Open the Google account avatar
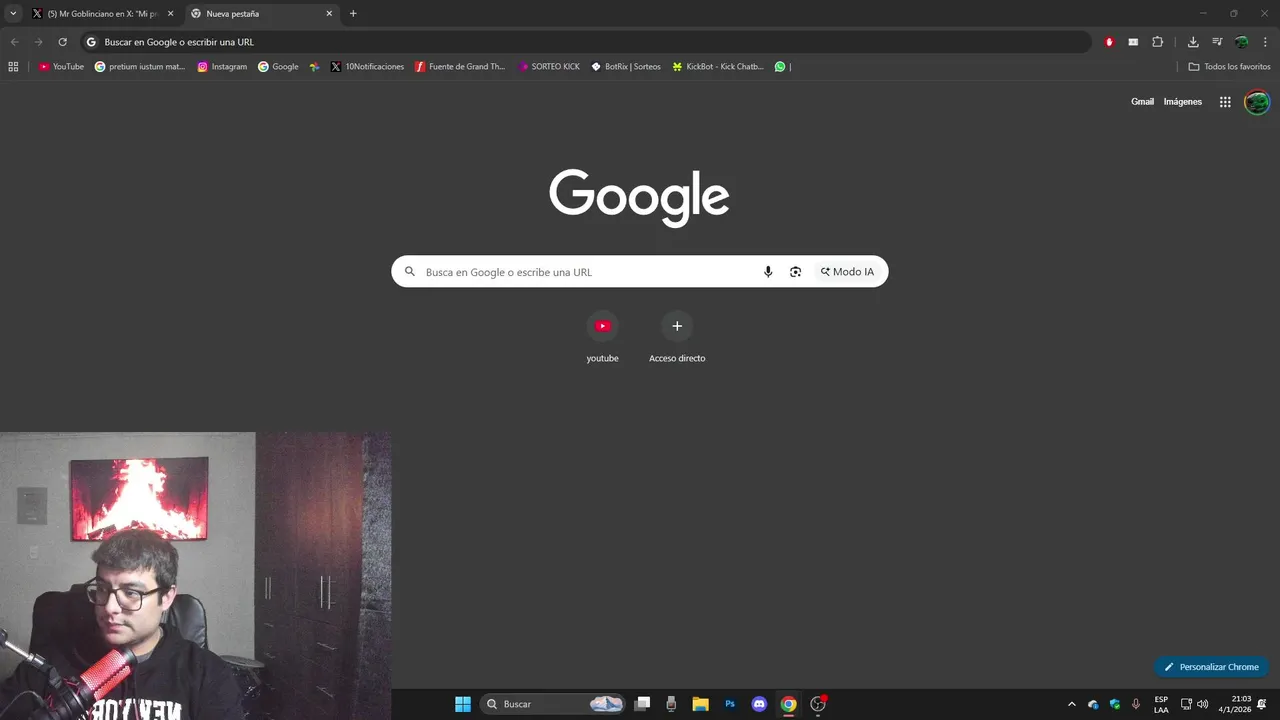This screenshot has width=1280, height=720. 1257,102
